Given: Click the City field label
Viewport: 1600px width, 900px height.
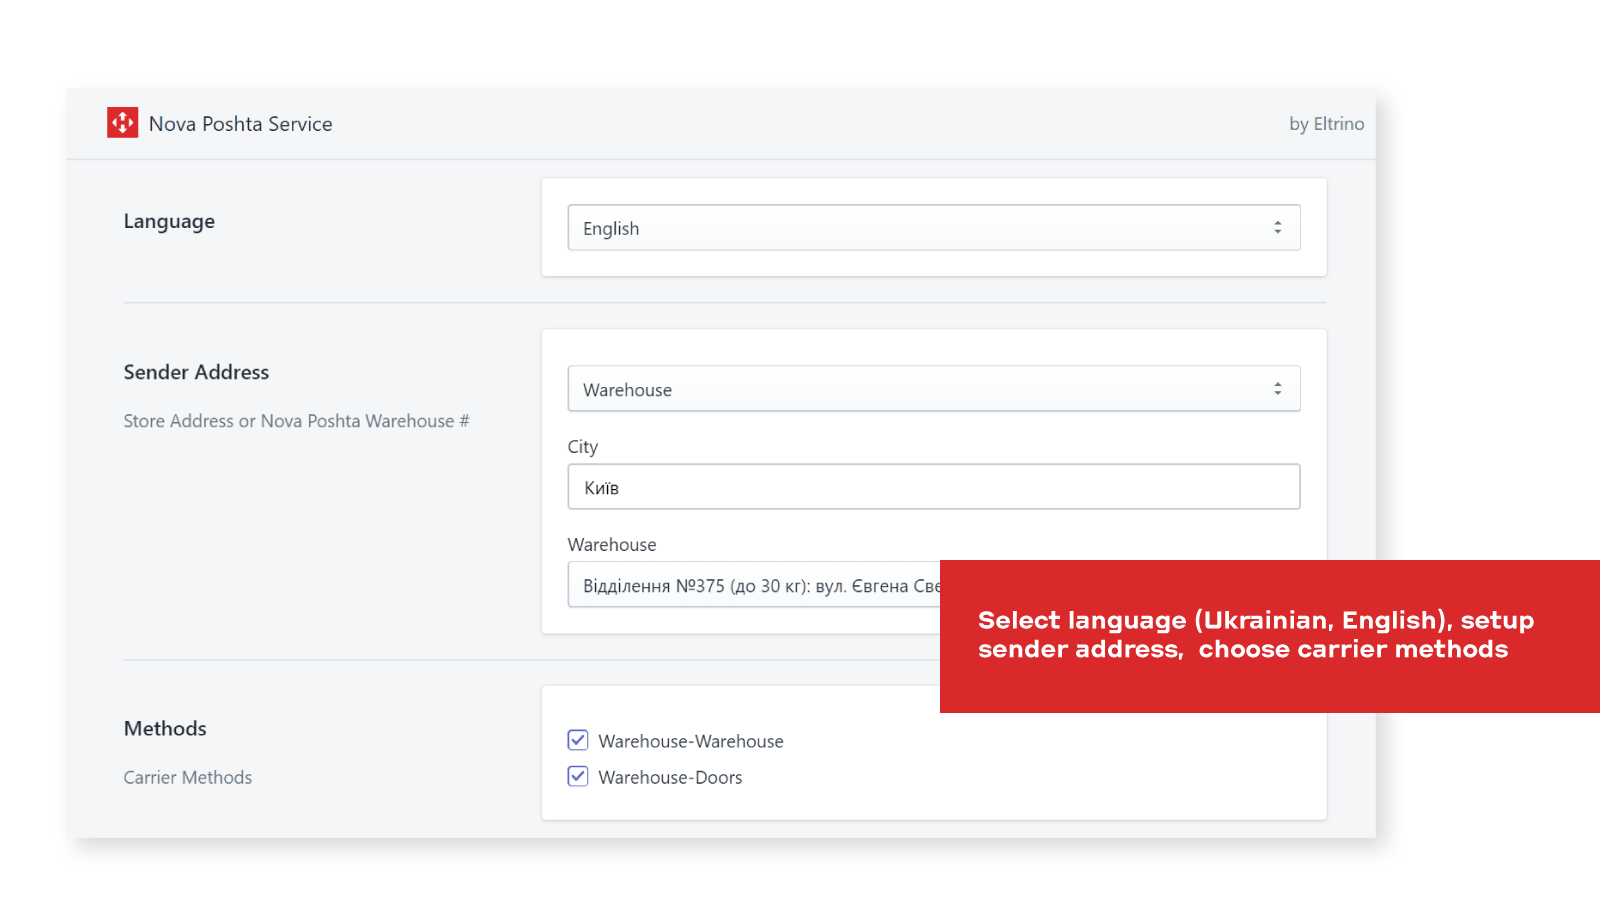Looking at the screenshot, I should 583,447.
